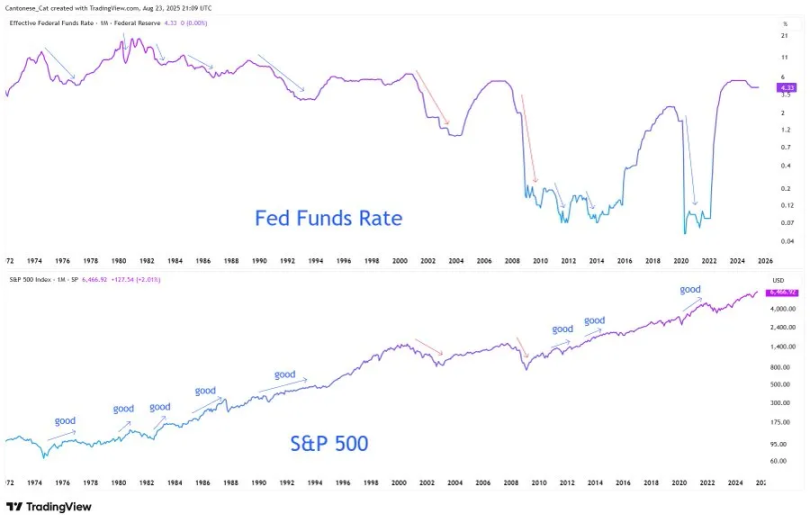Screen dimensions: 810x523
Task: Select the "good" label near year 1976
Action: pos(65,420)
